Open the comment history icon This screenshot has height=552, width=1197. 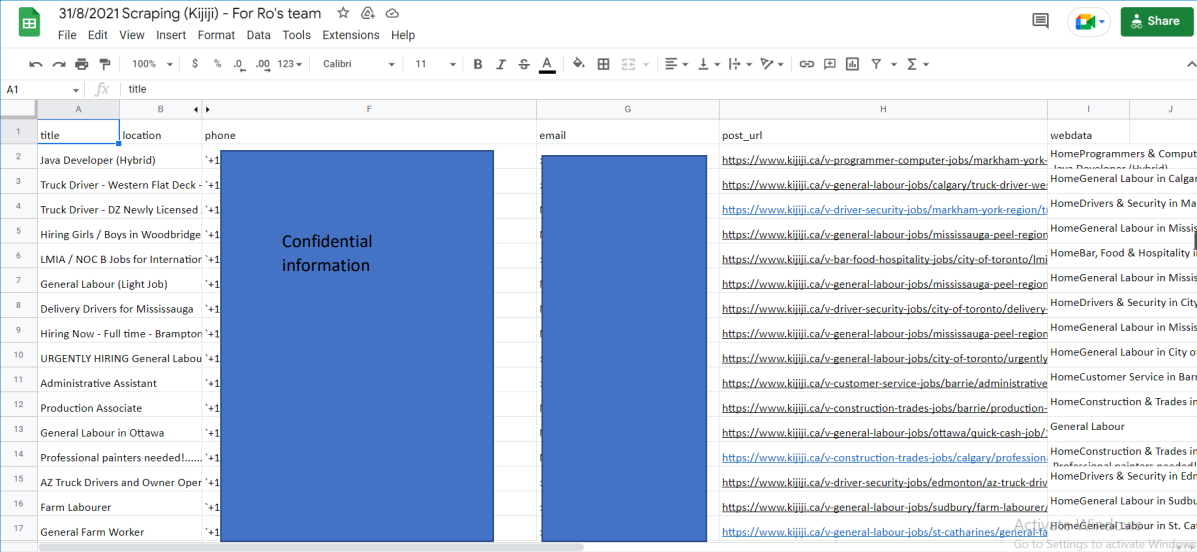[x=1041, y=21]
